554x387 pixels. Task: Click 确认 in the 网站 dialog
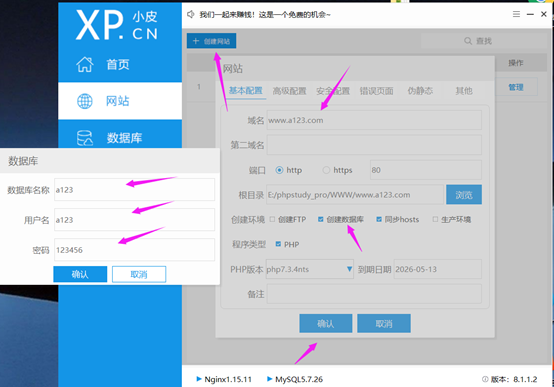(326, 323)
